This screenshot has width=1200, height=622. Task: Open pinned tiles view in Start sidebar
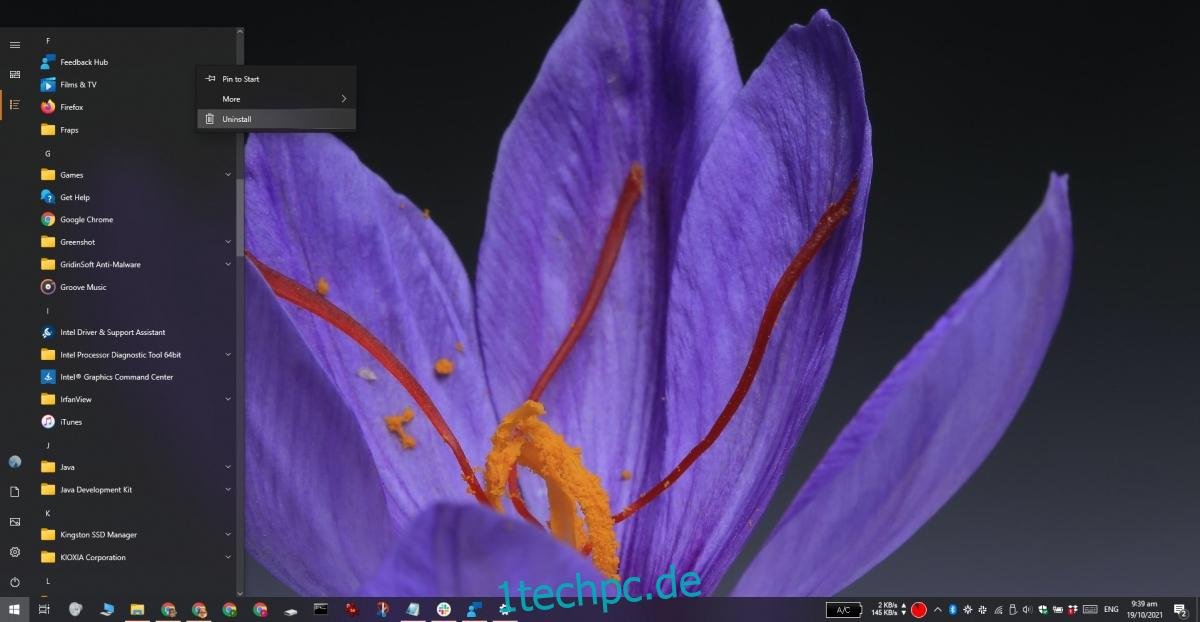click(15, 75)
